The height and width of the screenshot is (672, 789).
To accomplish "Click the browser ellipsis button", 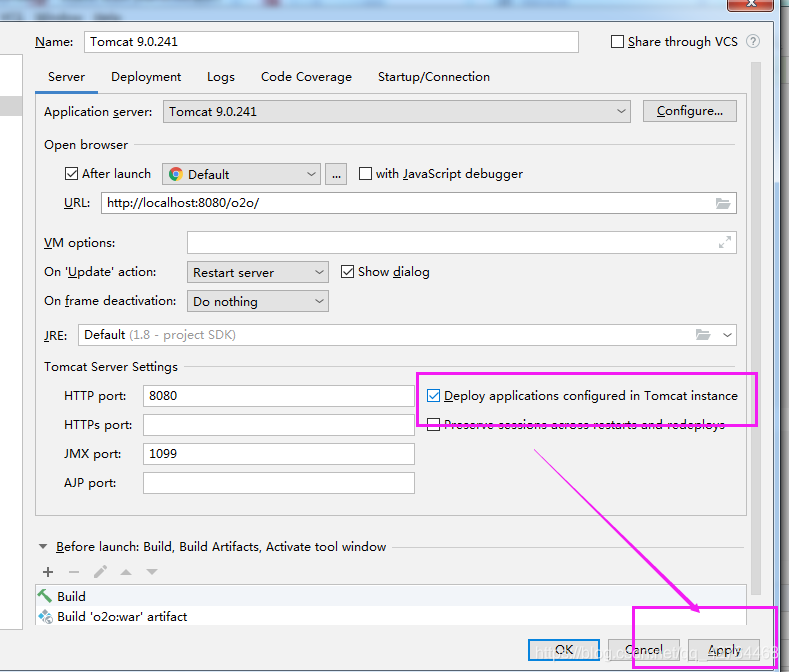I will click(x=336, y=174).
